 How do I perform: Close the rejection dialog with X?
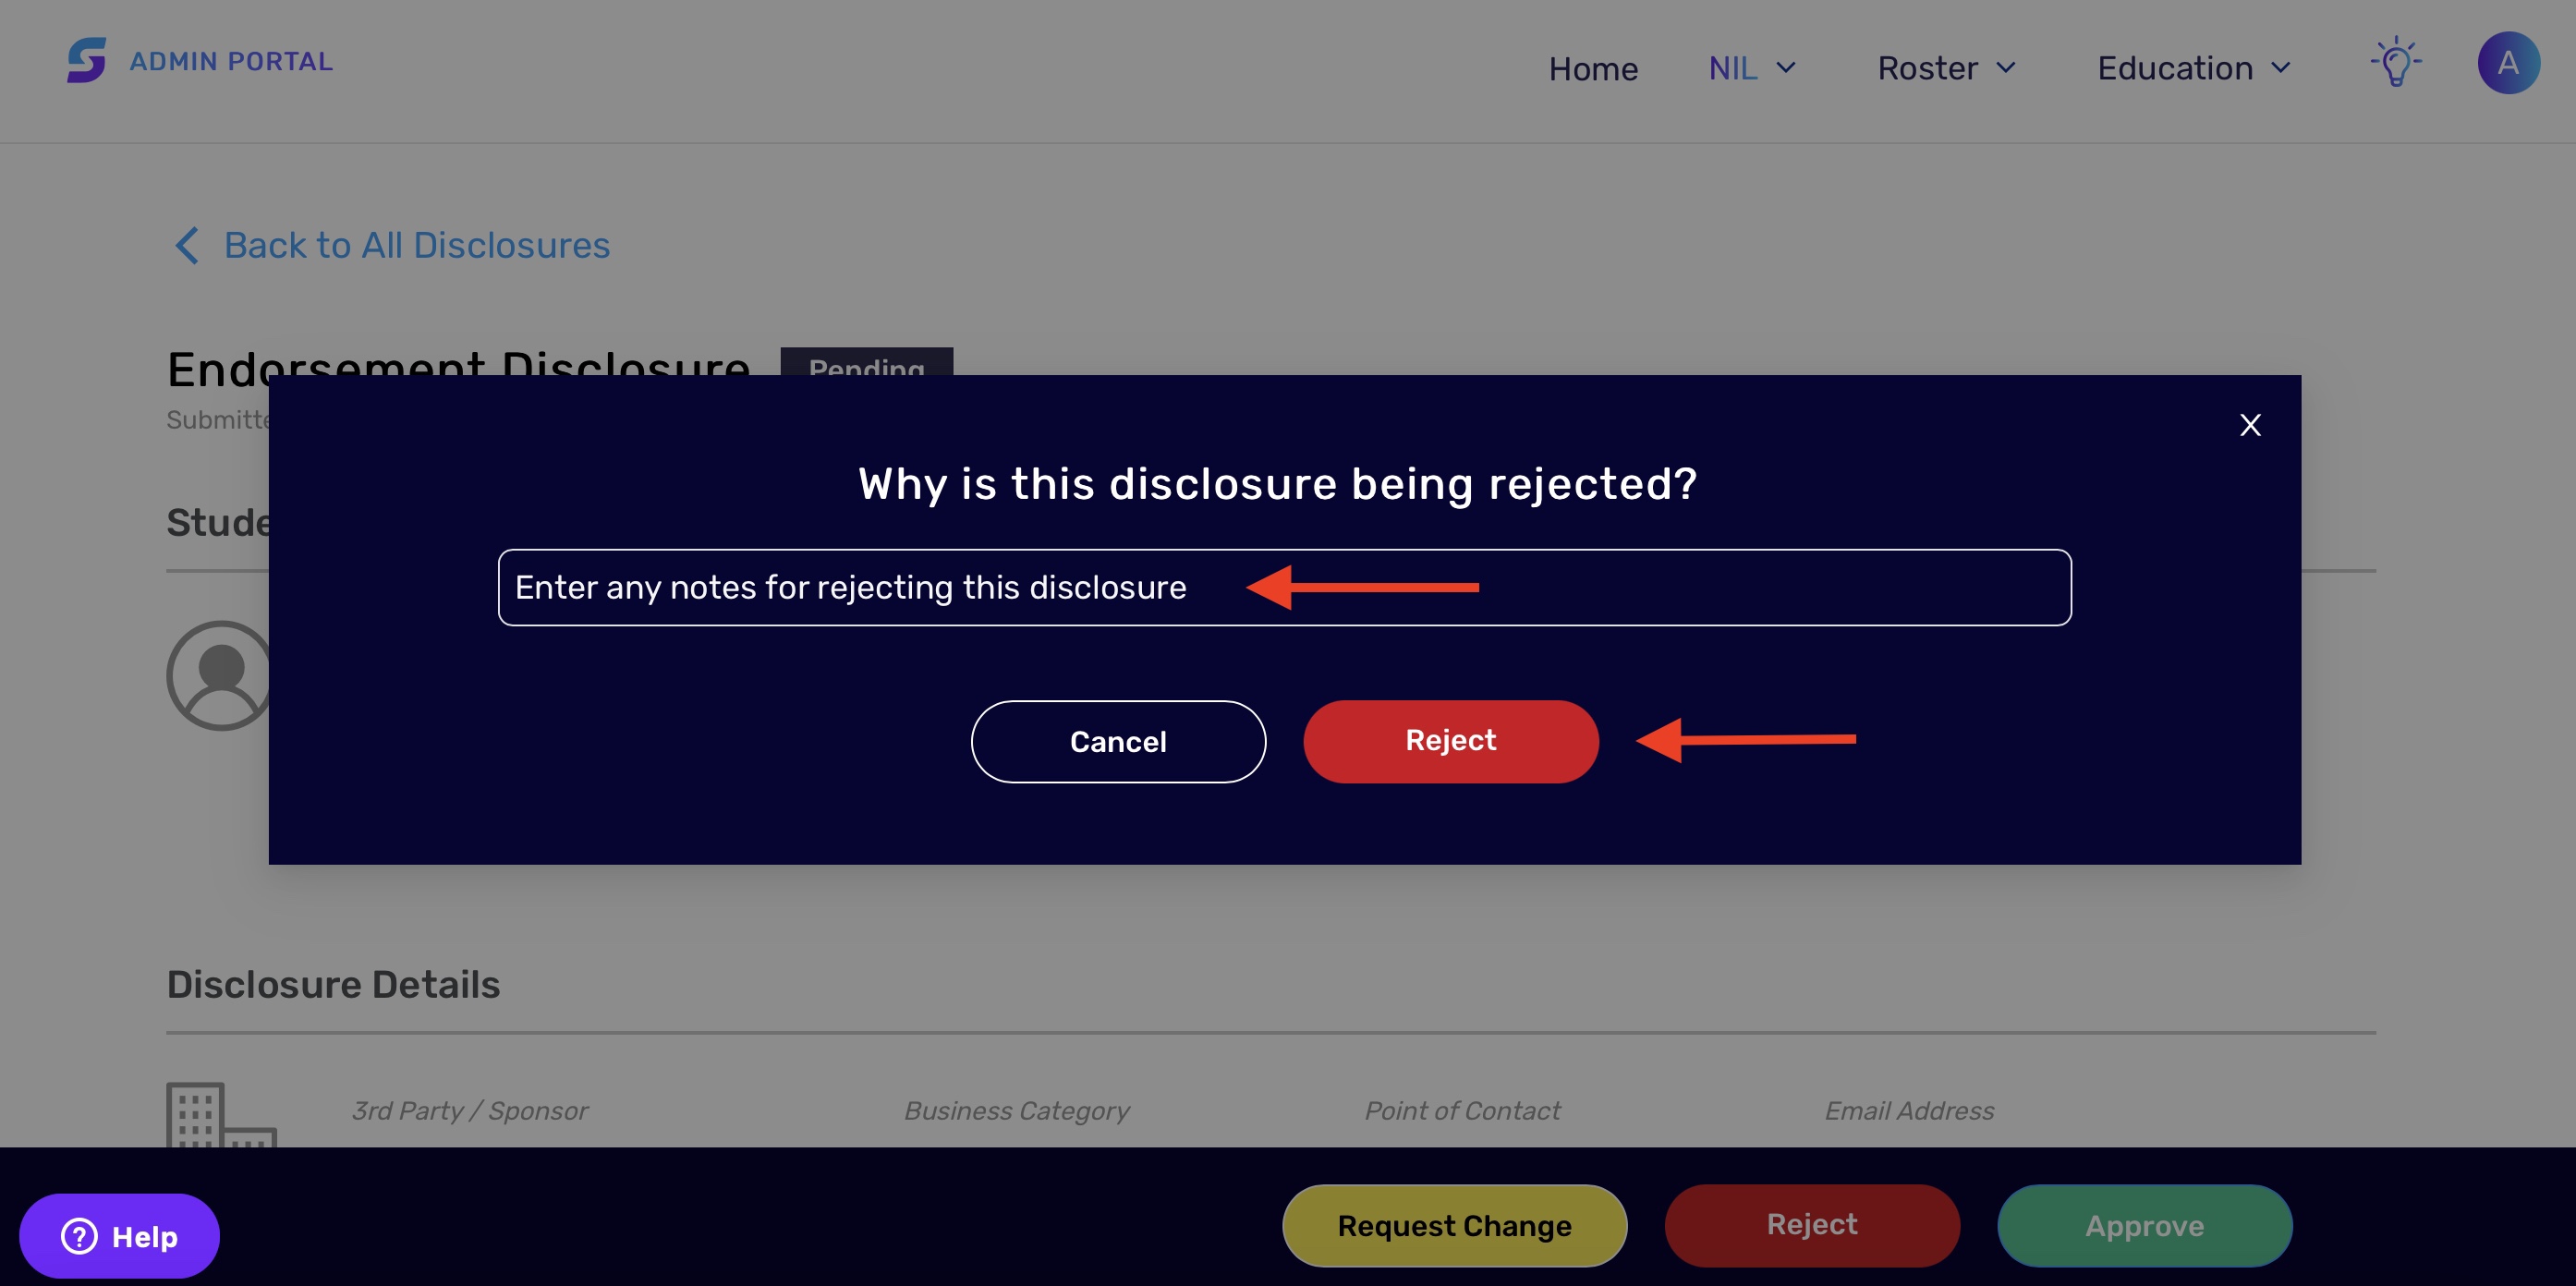click(x=2249, y=426)
